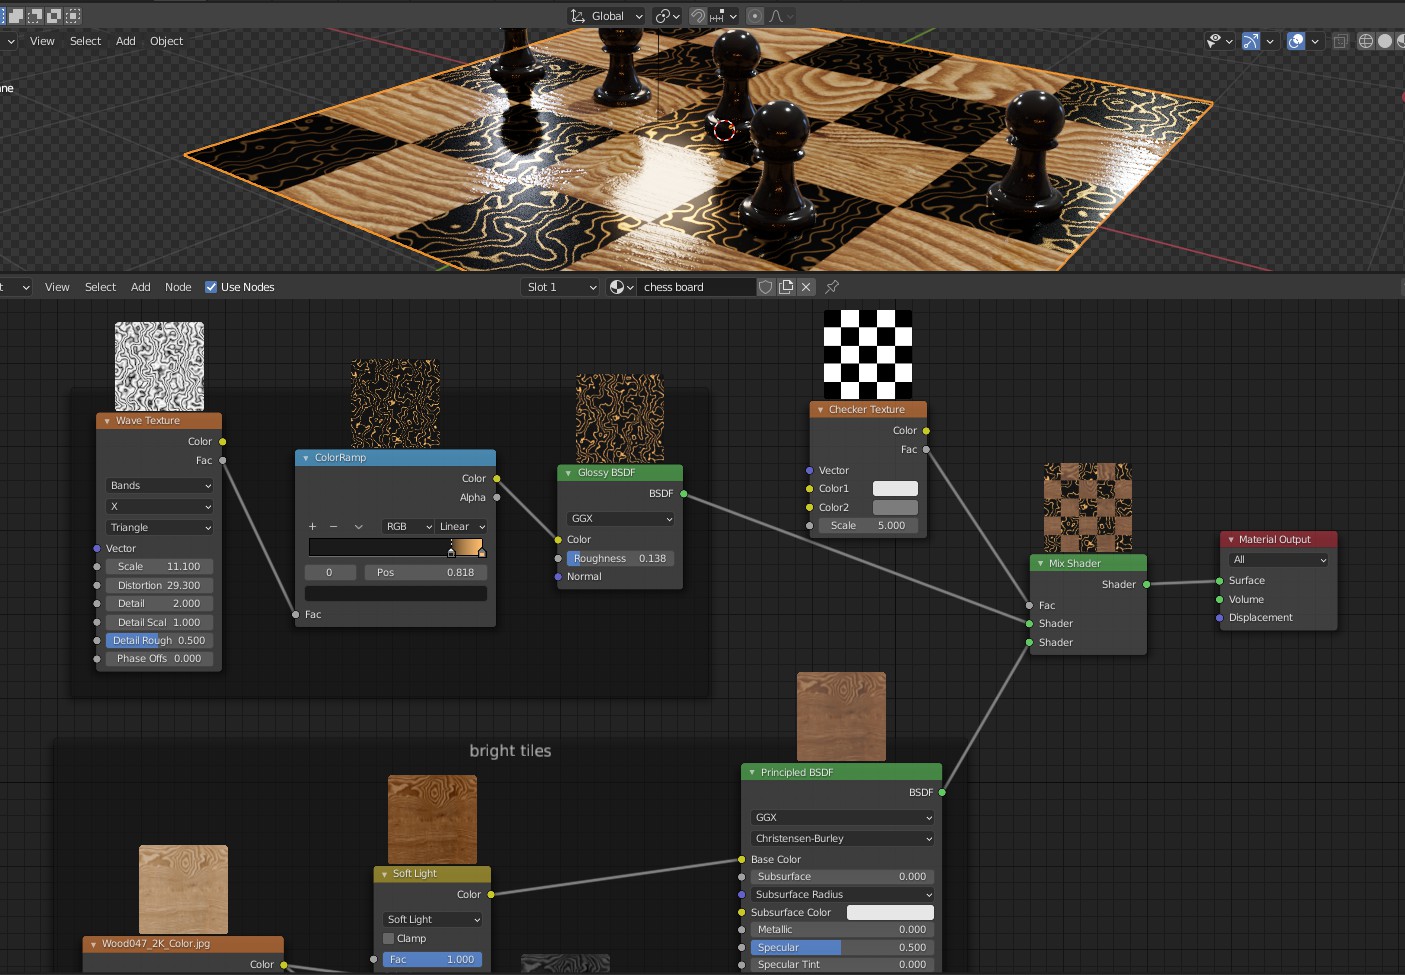Collapse the ColorRamp node header
This screenshot has height=975, width=1405.
tap(306, 457)
